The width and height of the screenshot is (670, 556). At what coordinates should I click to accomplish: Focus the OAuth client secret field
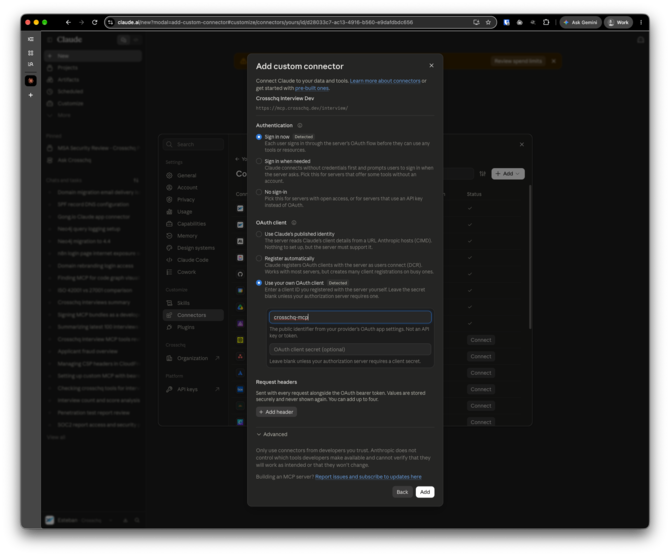(350, 349)
